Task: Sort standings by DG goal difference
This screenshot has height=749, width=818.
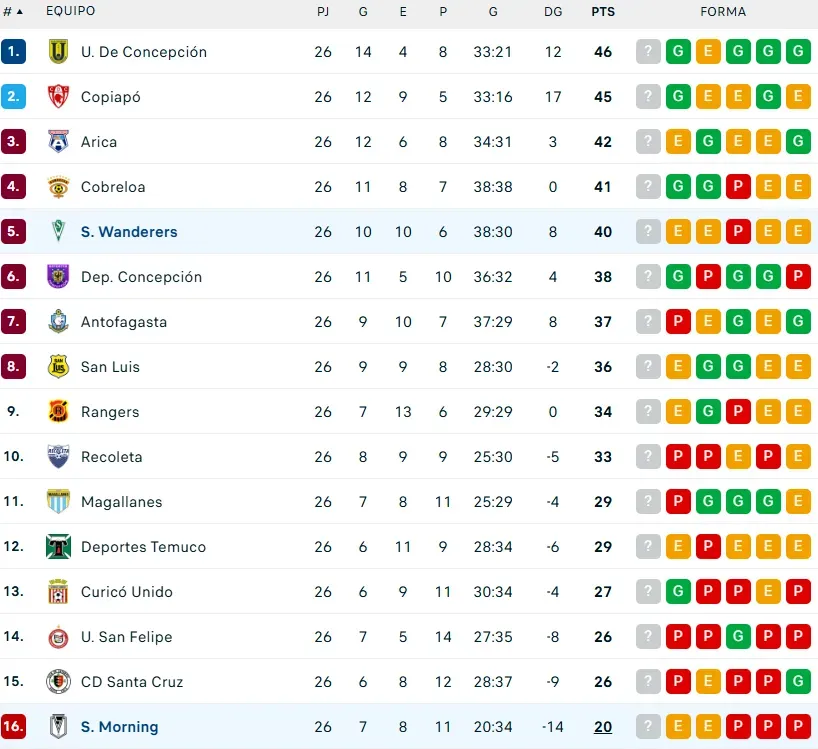Action: (553, 12)
